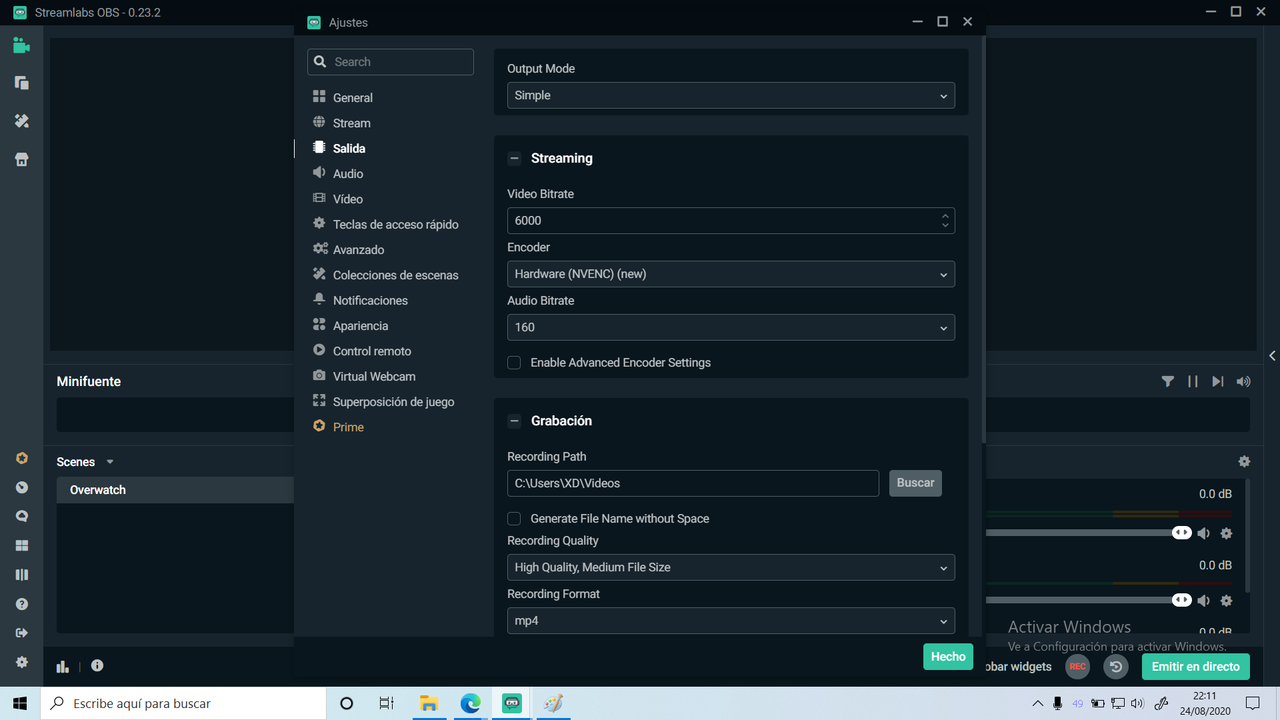Open mixer settings gear above audio sources

point(1244,461)
